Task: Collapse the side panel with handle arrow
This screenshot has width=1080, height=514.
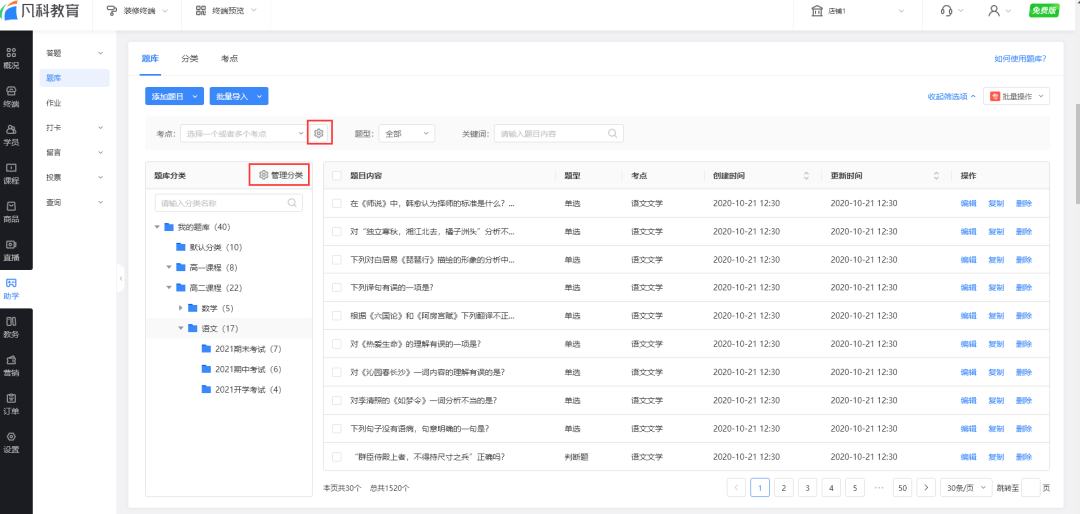Action: [x=121, y=278]
